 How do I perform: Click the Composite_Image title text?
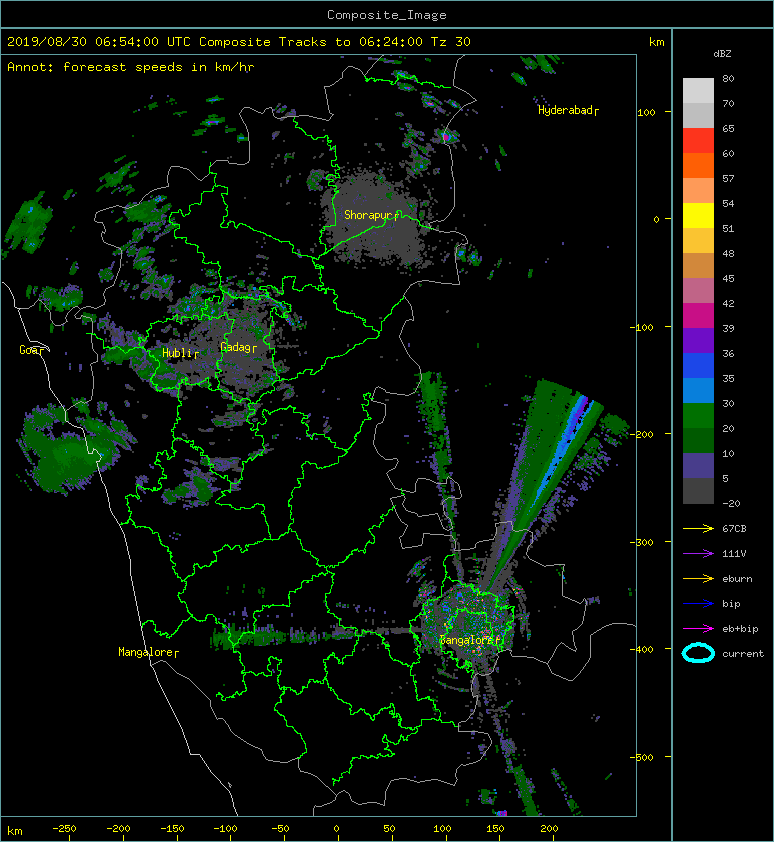(387, 15)
